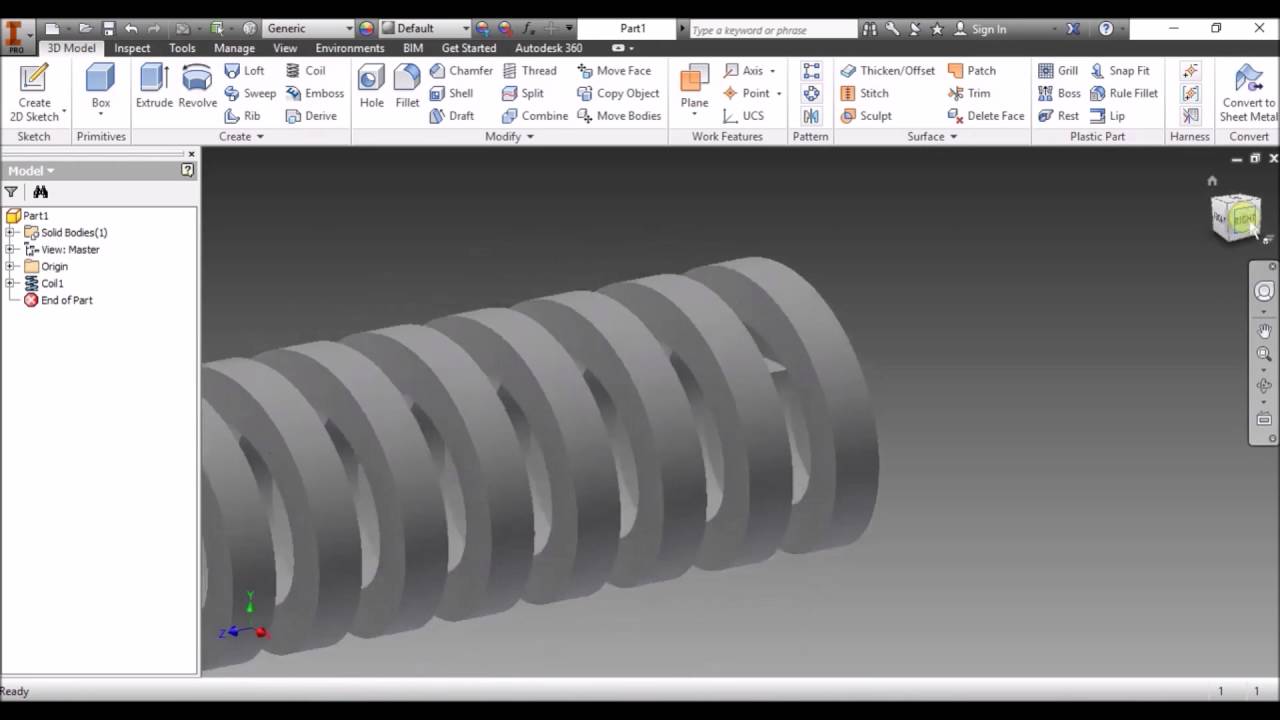Expand the Solid Bodies(1) node
Viewport: 1280px width, 720px height.
tap(10, 232)
